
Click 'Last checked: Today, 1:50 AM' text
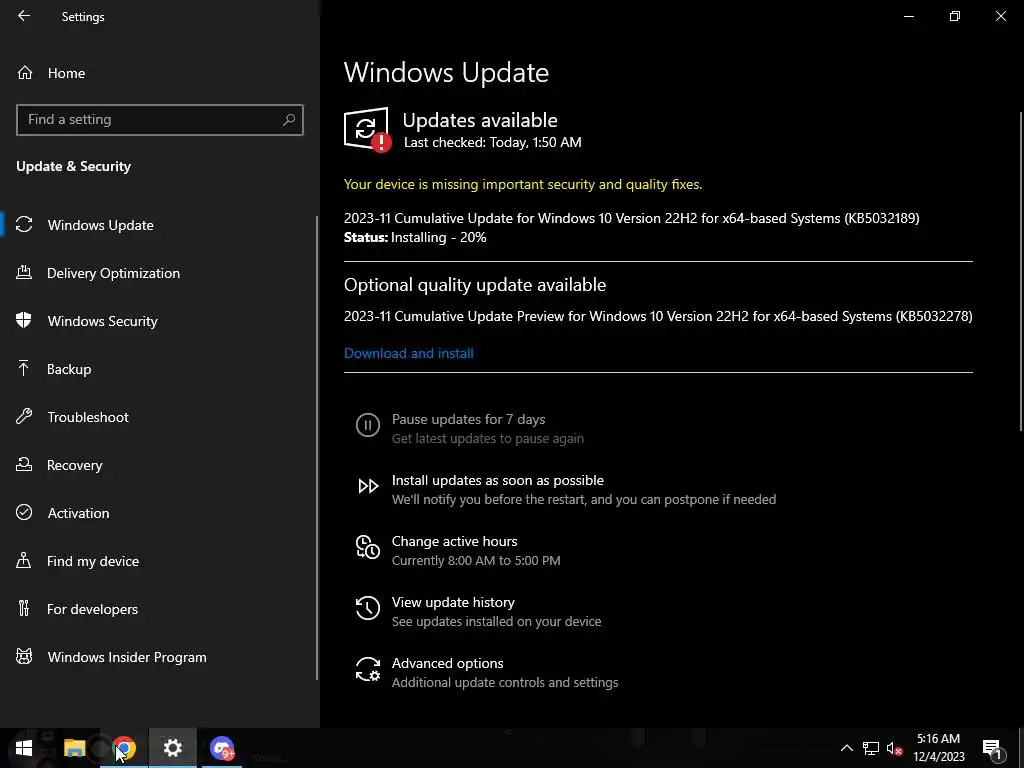click(x=492, y=142)
